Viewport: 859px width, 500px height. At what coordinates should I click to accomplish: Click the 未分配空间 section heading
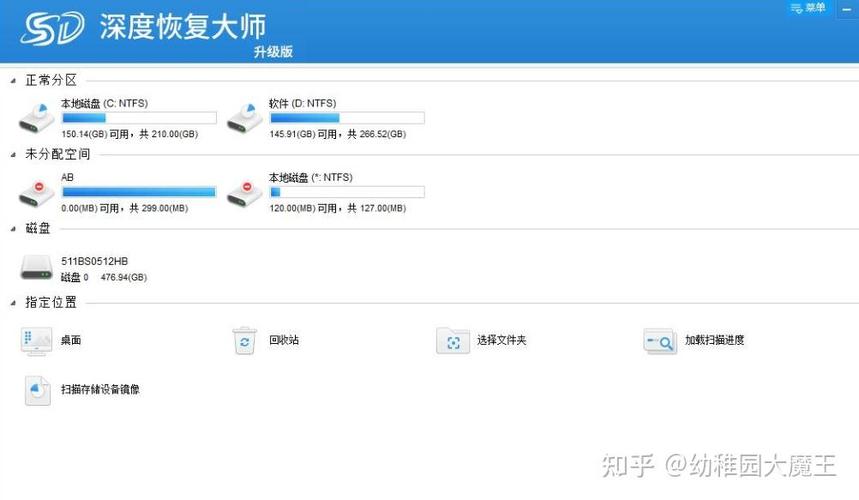point(58,154)
